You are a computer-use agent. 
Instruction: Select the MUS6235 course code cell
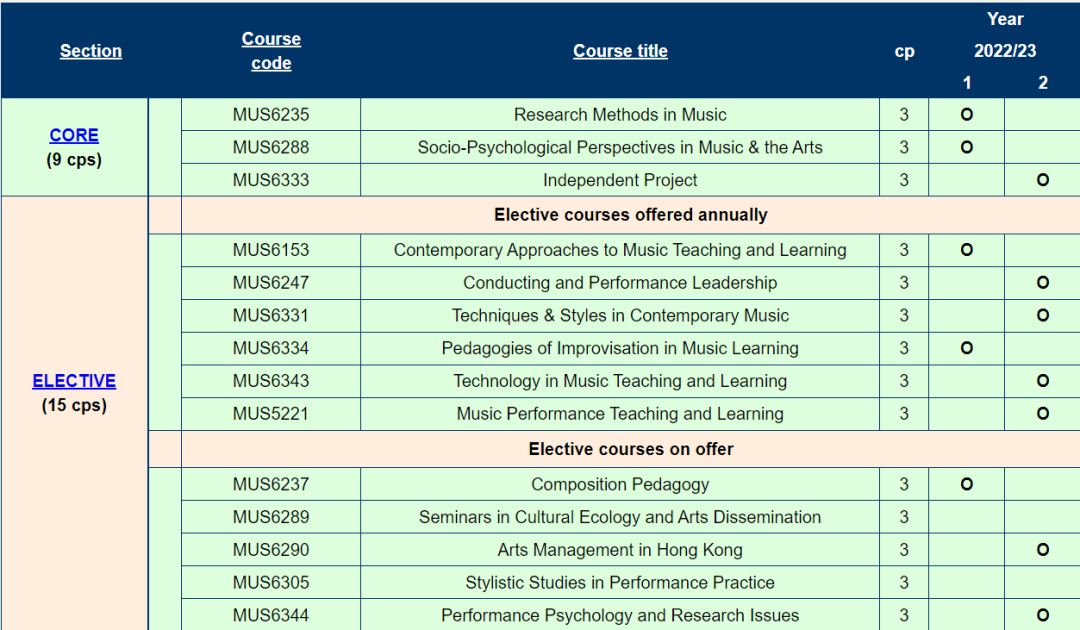click(x=271, y=114)
